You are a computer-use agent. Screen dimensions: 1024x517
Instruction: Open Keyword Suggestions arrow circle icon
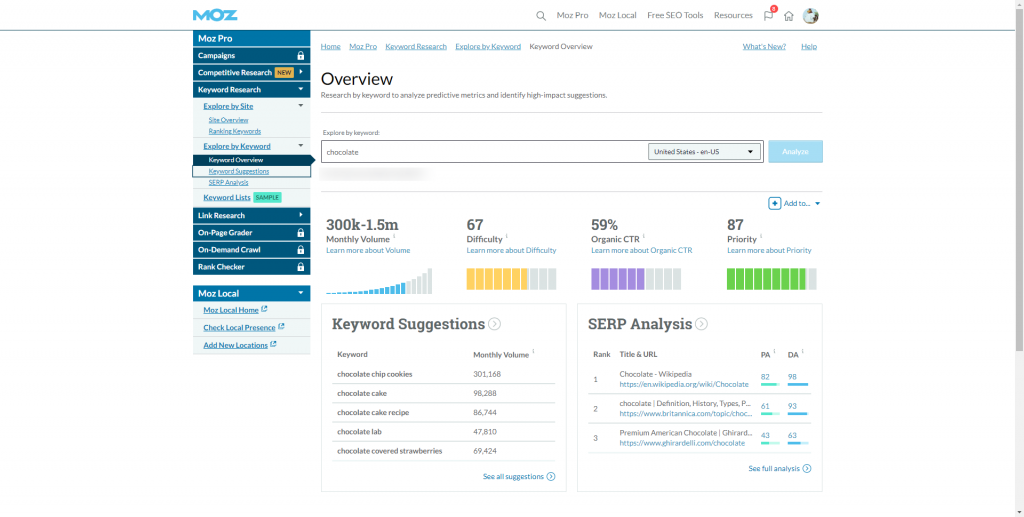click(x=494, y=324)
